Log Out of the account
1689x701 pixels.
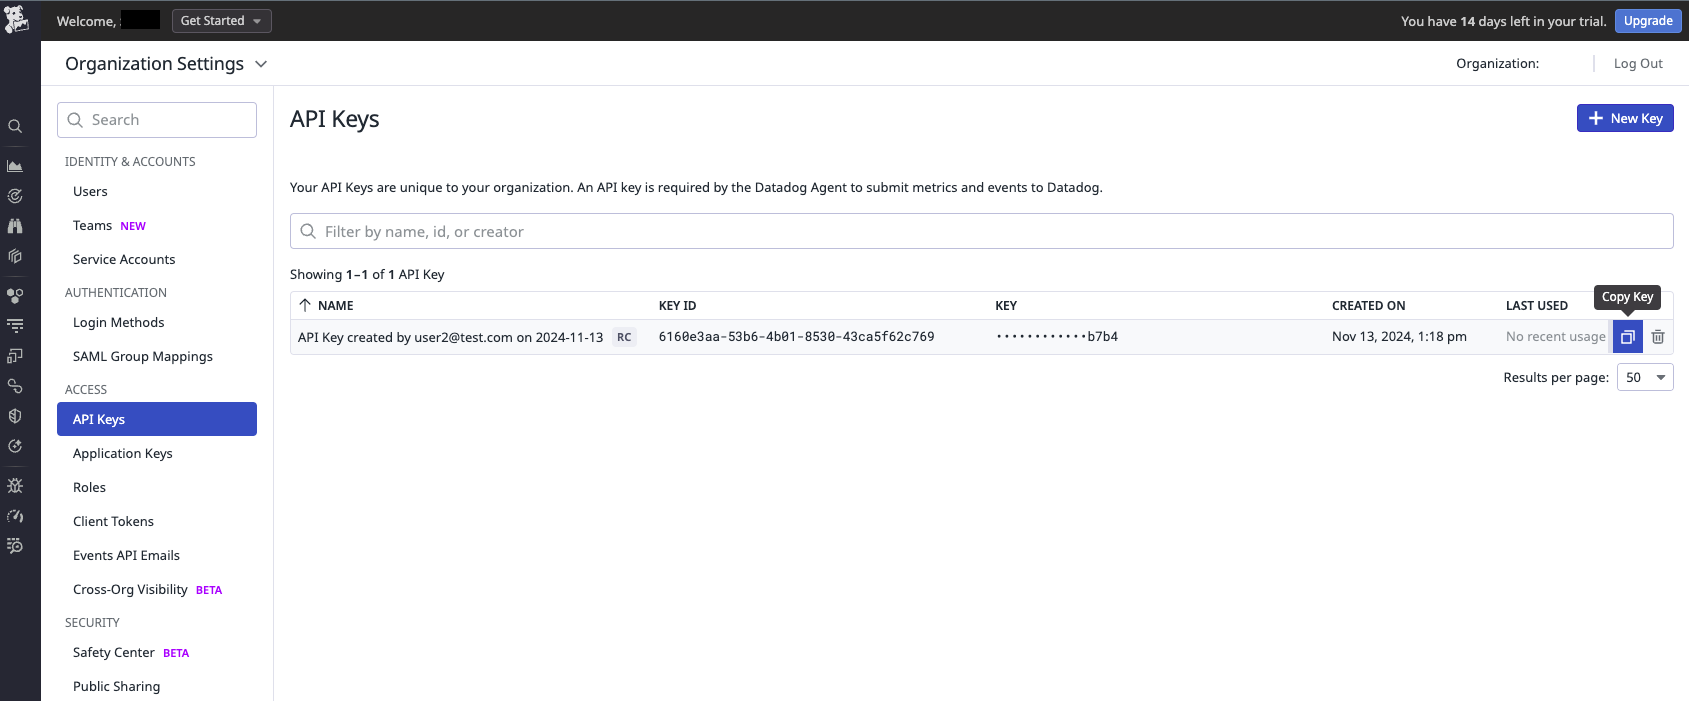[1638, 64]
